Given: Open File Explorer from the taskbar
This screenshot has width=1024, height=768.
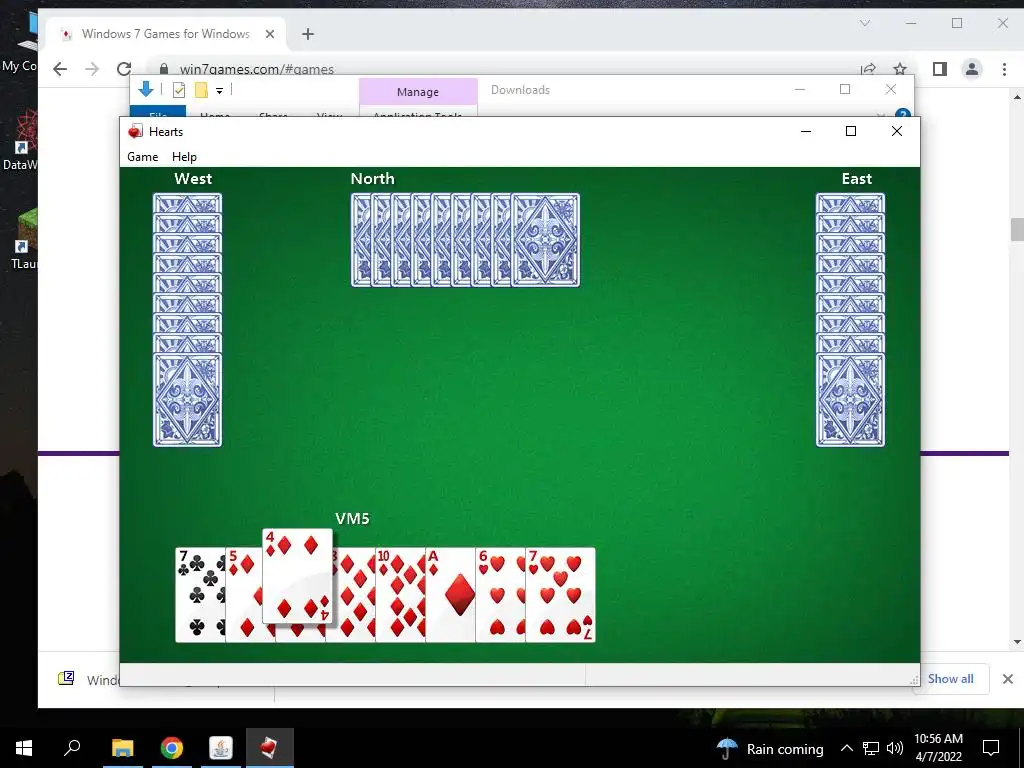Looking at the screenshot, I should (123, 748).
